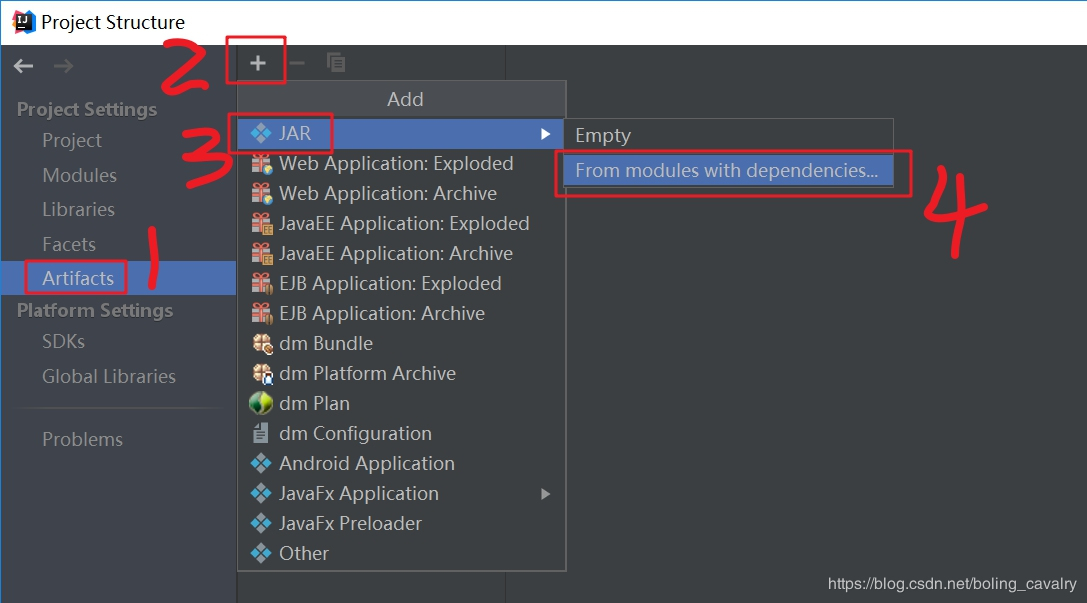The image size is (1087, 603).
Task: Select Artifacts in the sidebar
Action: pyautogui.click(x=118, y=278)
